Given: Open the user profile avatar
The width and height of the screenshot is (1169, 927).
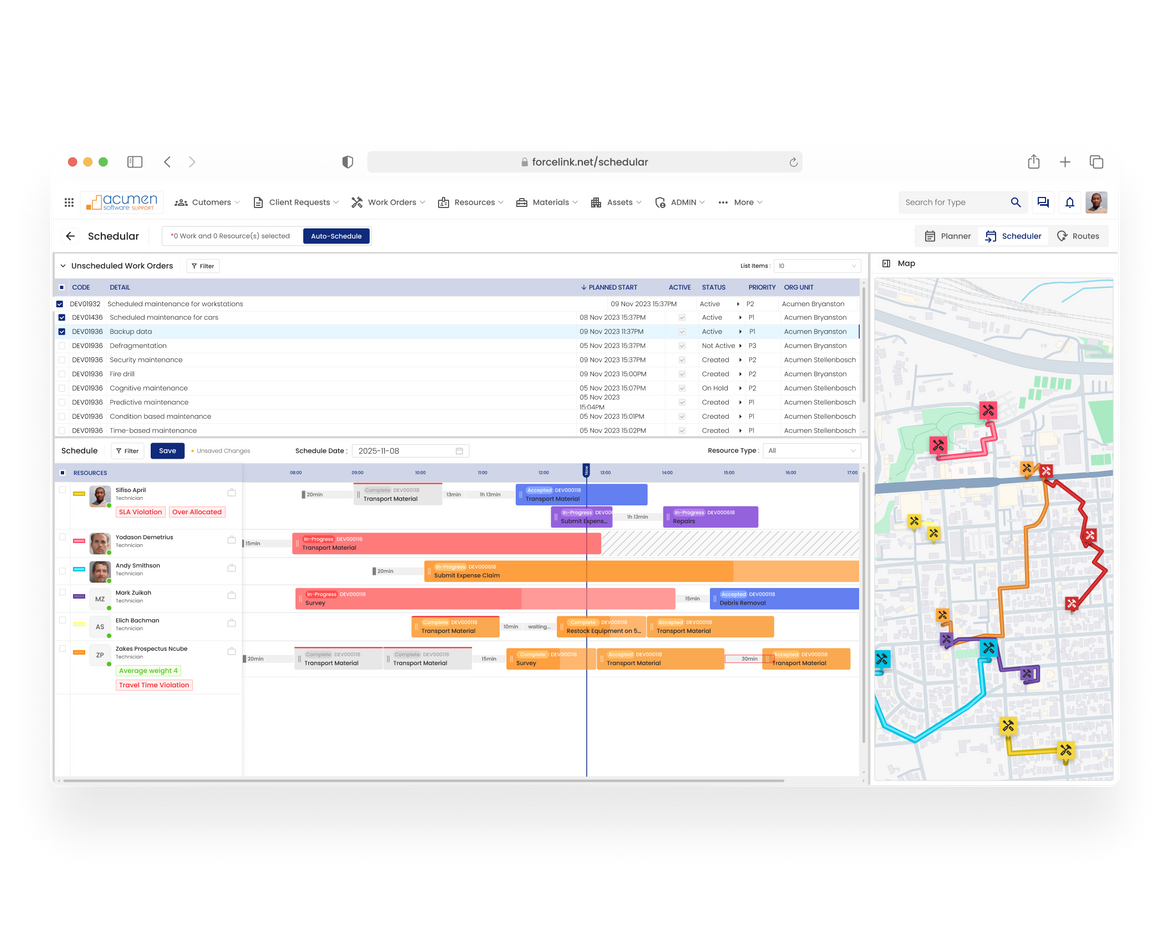Looking at the screenshot, I should pos(1096,202).
